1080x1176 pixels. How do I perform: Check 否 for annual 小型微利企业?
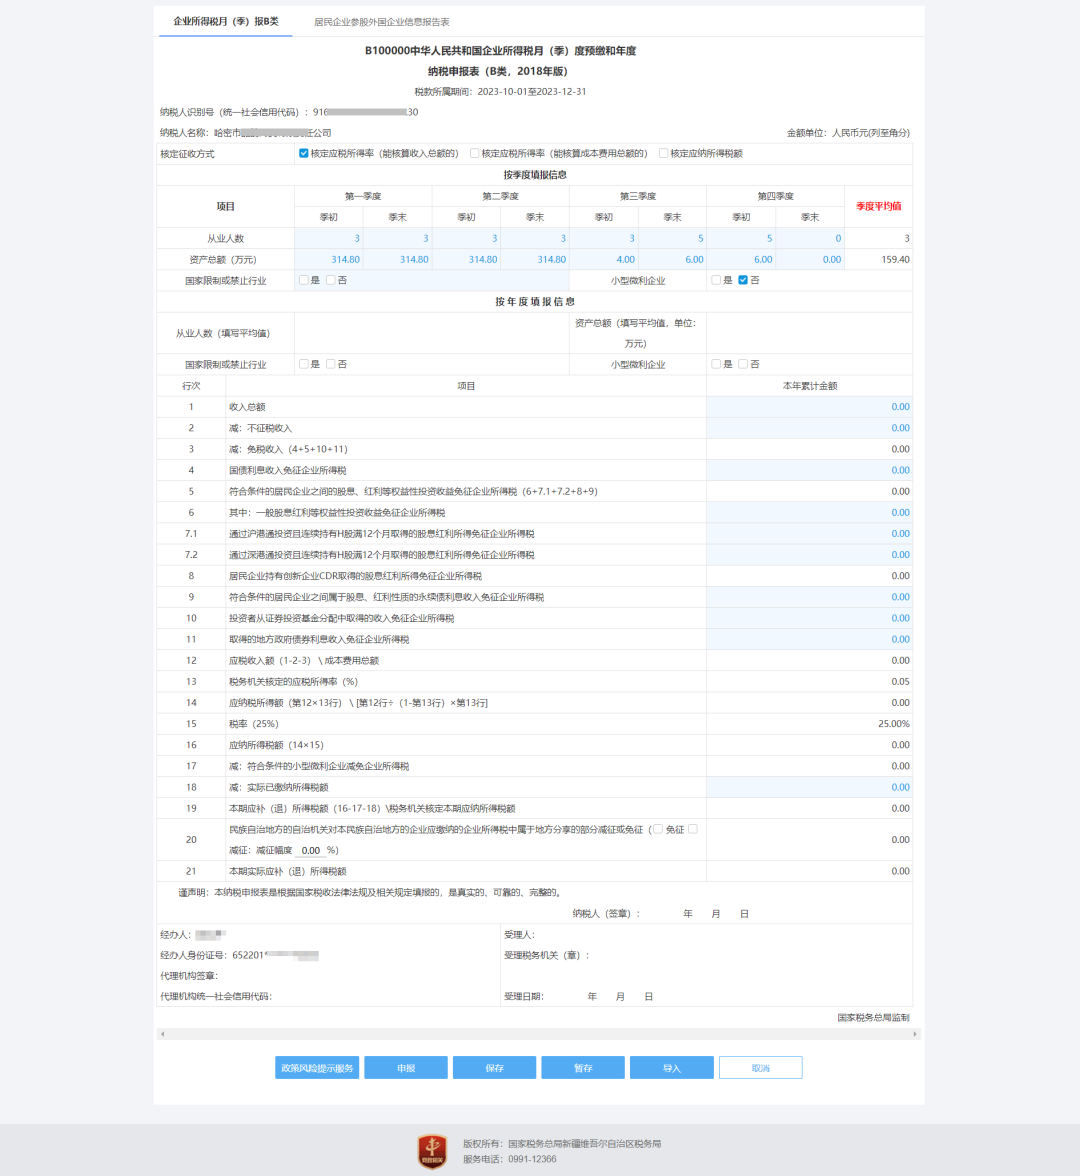point(743,364)
